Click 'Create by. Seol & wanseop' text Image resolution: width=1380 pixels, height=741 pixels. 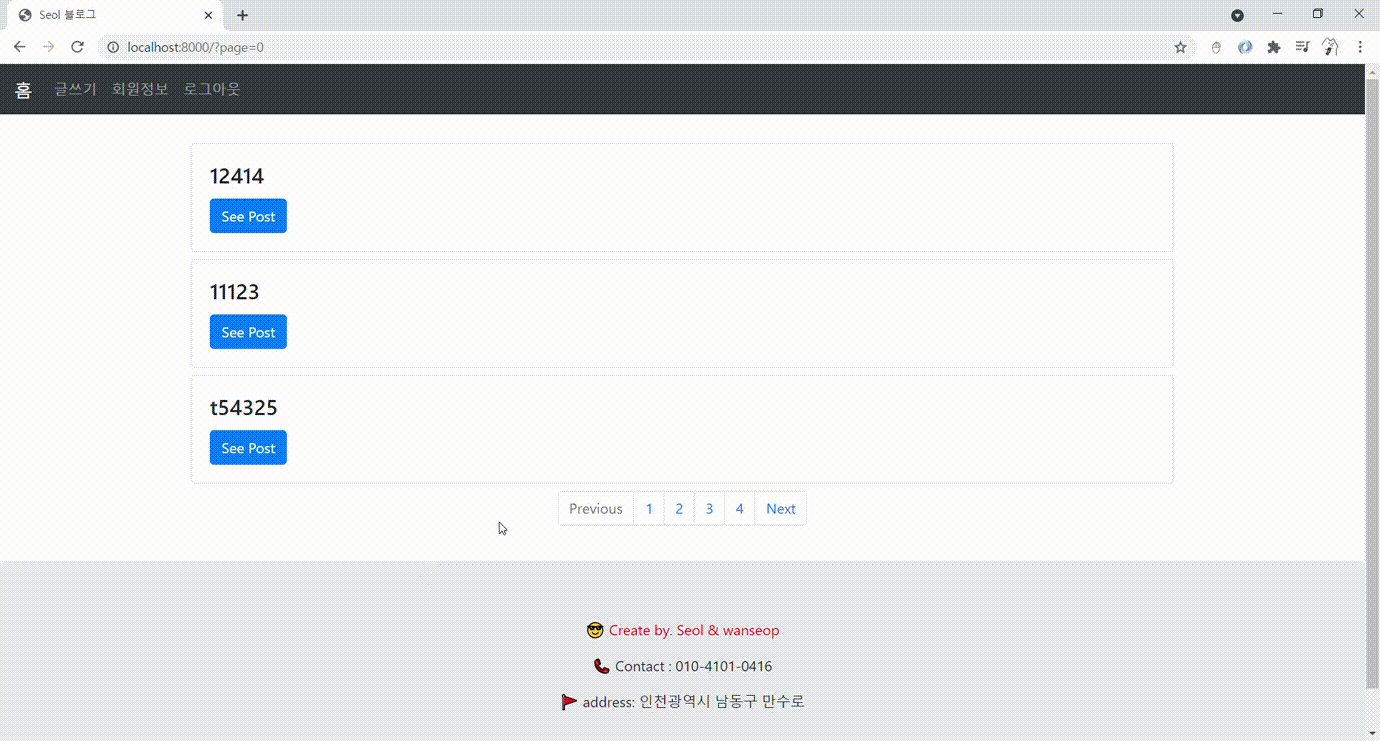click(694, 630)
